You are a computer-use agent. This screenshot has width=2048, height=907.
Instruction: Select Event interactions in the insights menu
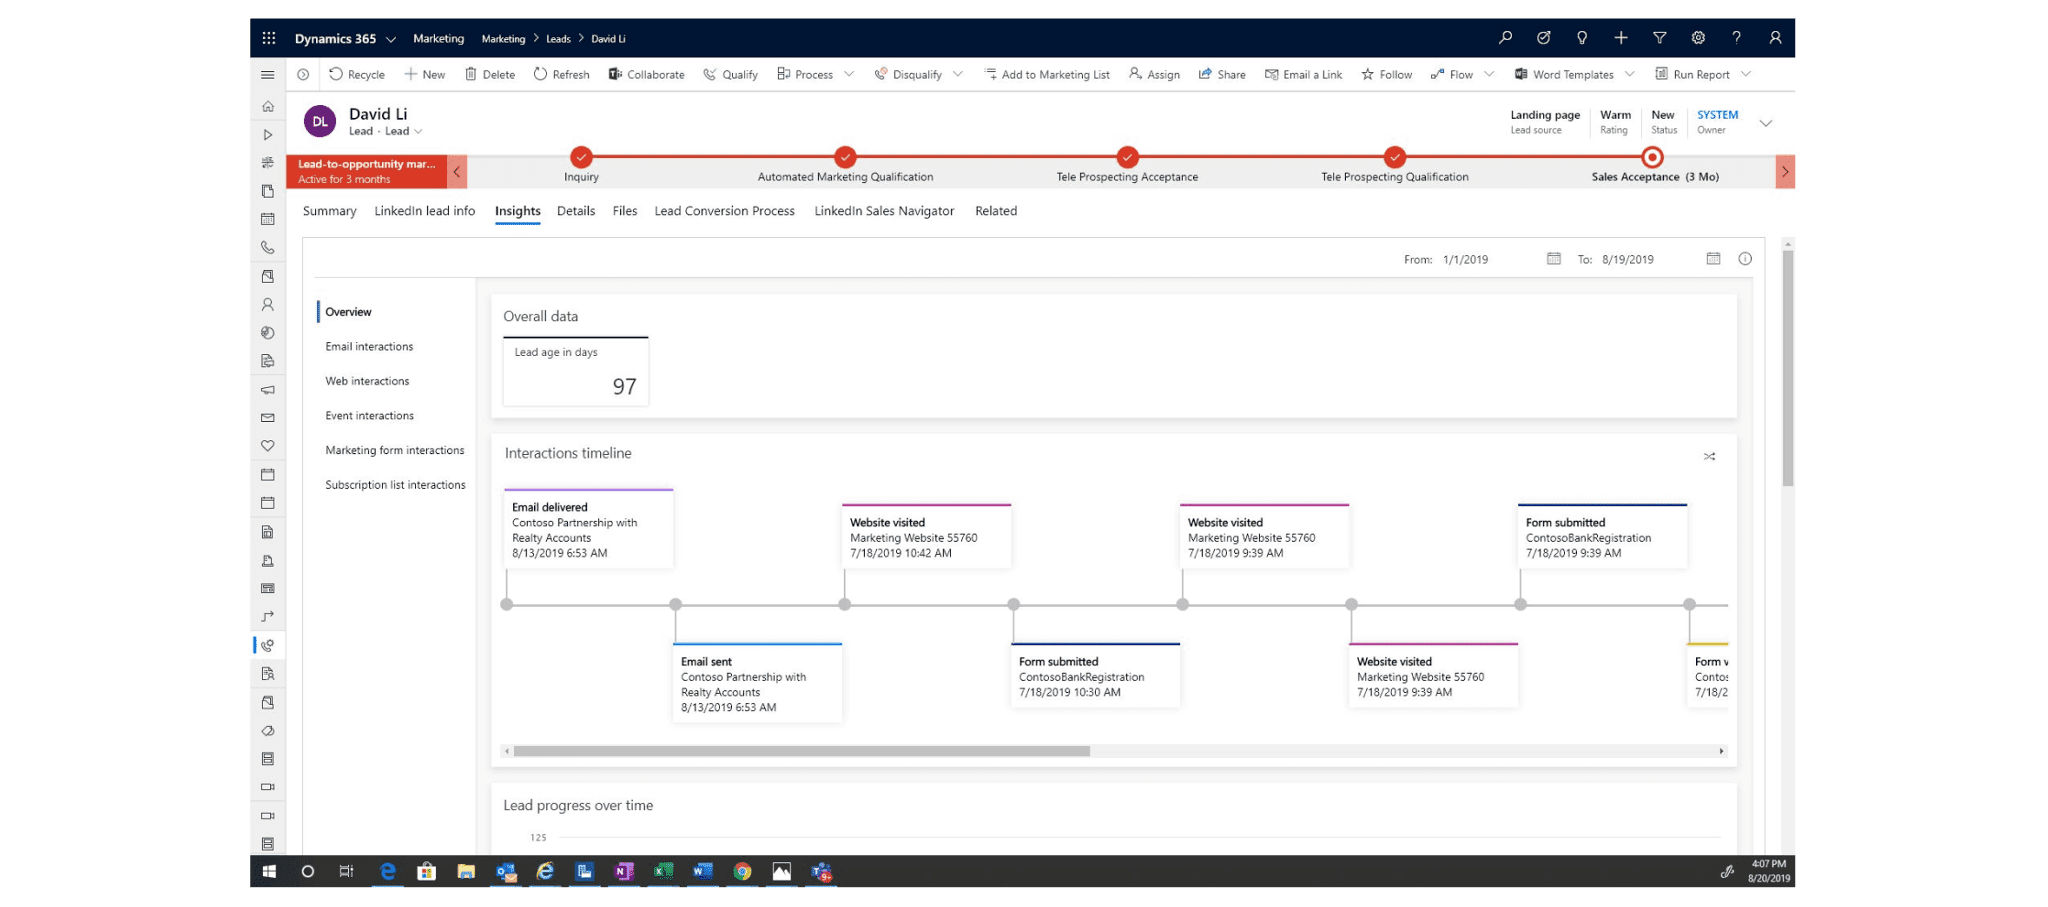[x=369, y=415]
